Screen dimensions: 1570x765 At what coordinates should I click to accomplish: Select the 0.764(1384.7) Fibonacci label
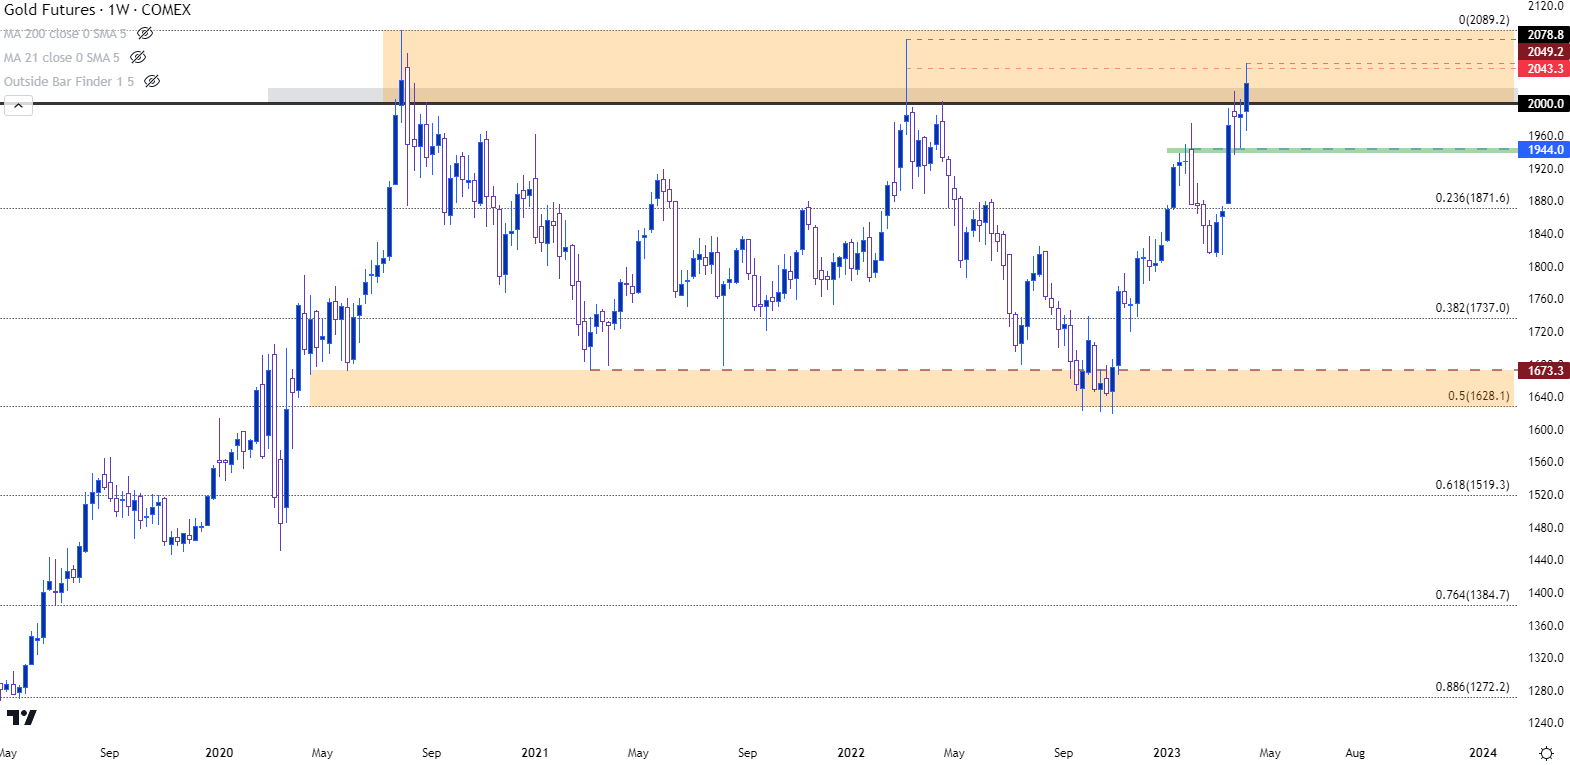(1472, 595)
